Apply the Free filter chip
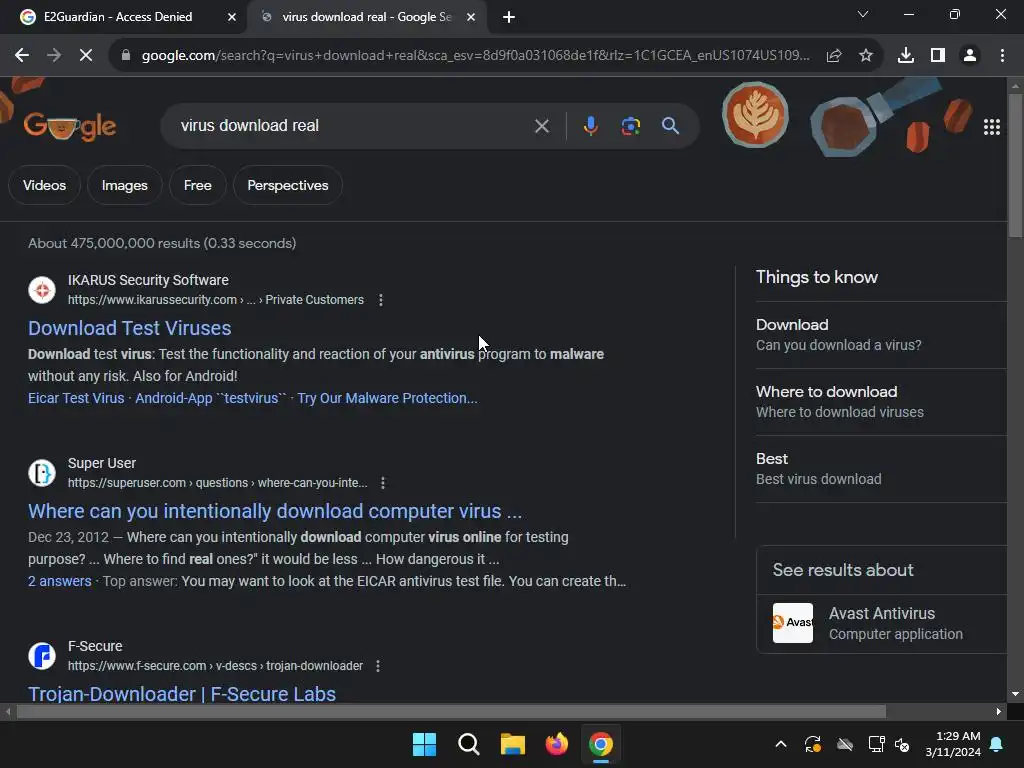This screenshot has height=768, width=1024. [198, 185]
